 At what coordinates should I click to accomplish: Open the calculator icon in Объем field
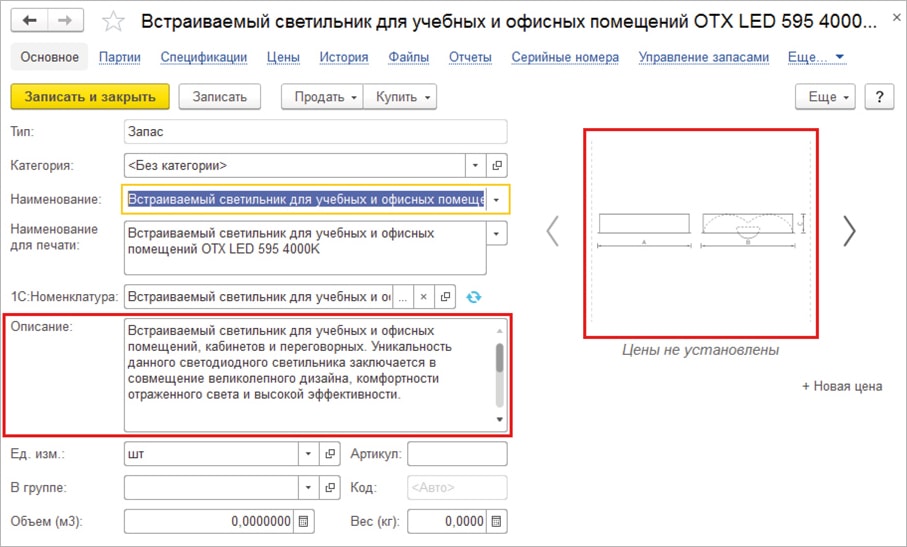coord(304,521)
